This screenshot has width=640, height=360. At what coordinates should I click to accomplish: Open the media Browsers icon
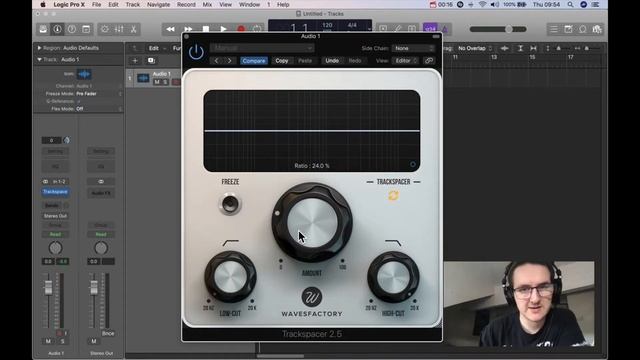[x=597, y=29]
